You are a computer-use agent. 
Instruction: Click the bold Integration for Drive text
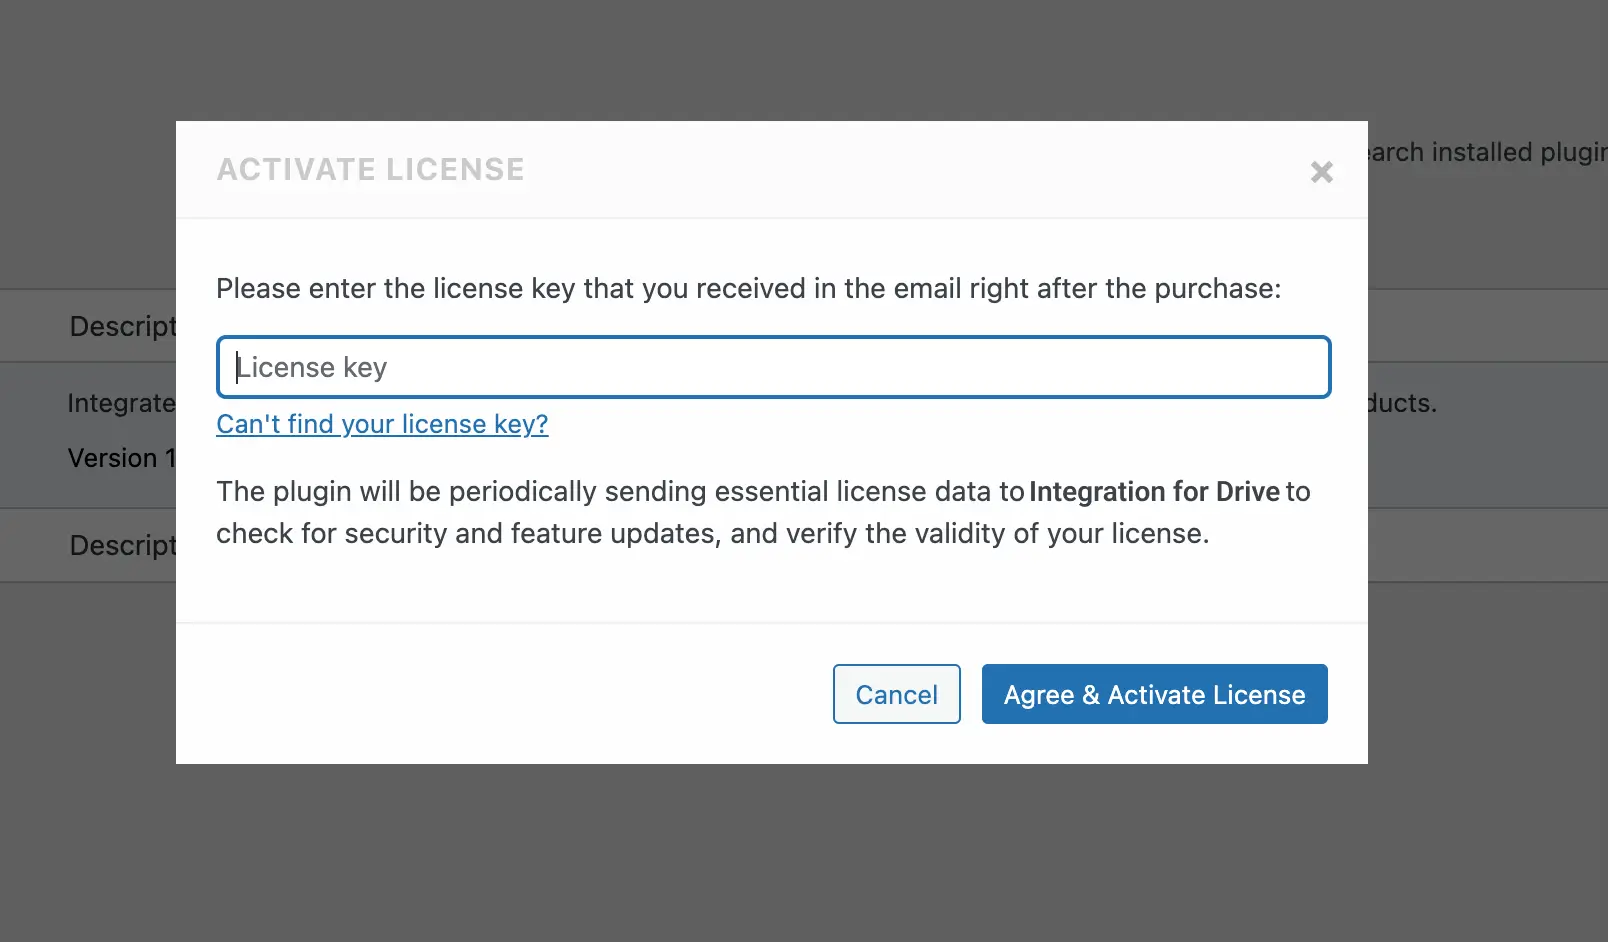click(x=1154, y=492)
